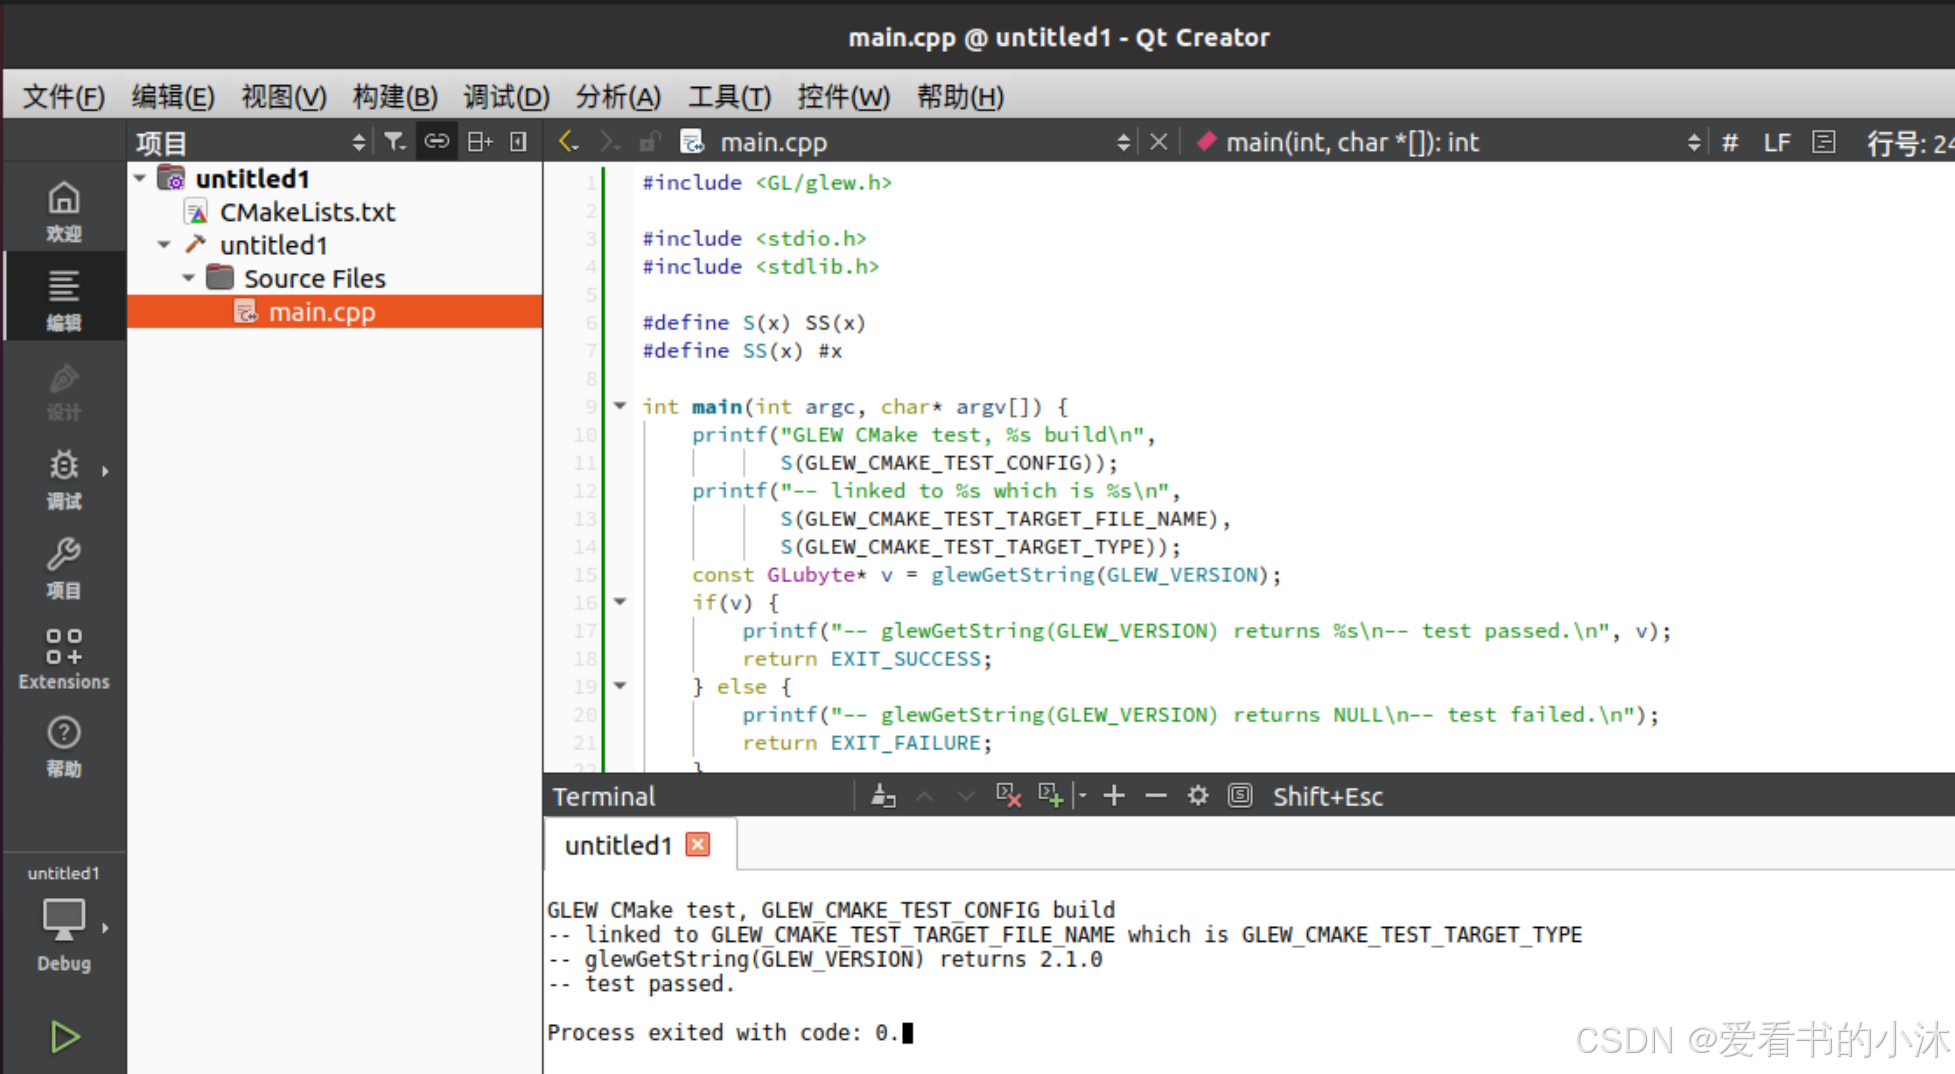Screen dimensions: 1955x1074
Task: Open the 文件(F) menu
Action: point(64,97)
